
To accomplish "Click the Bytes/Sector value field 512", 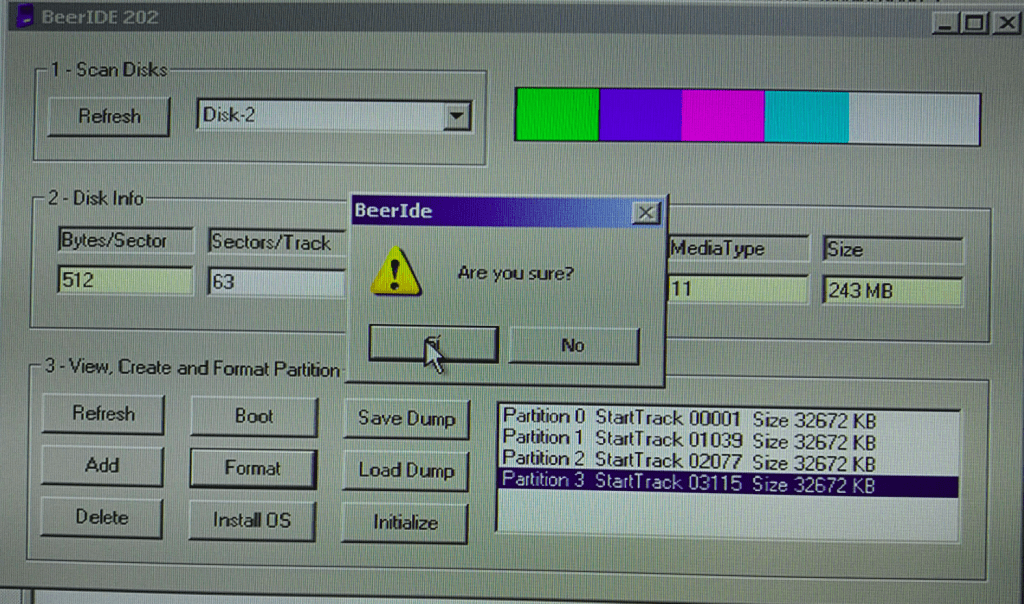I will 124,281.
